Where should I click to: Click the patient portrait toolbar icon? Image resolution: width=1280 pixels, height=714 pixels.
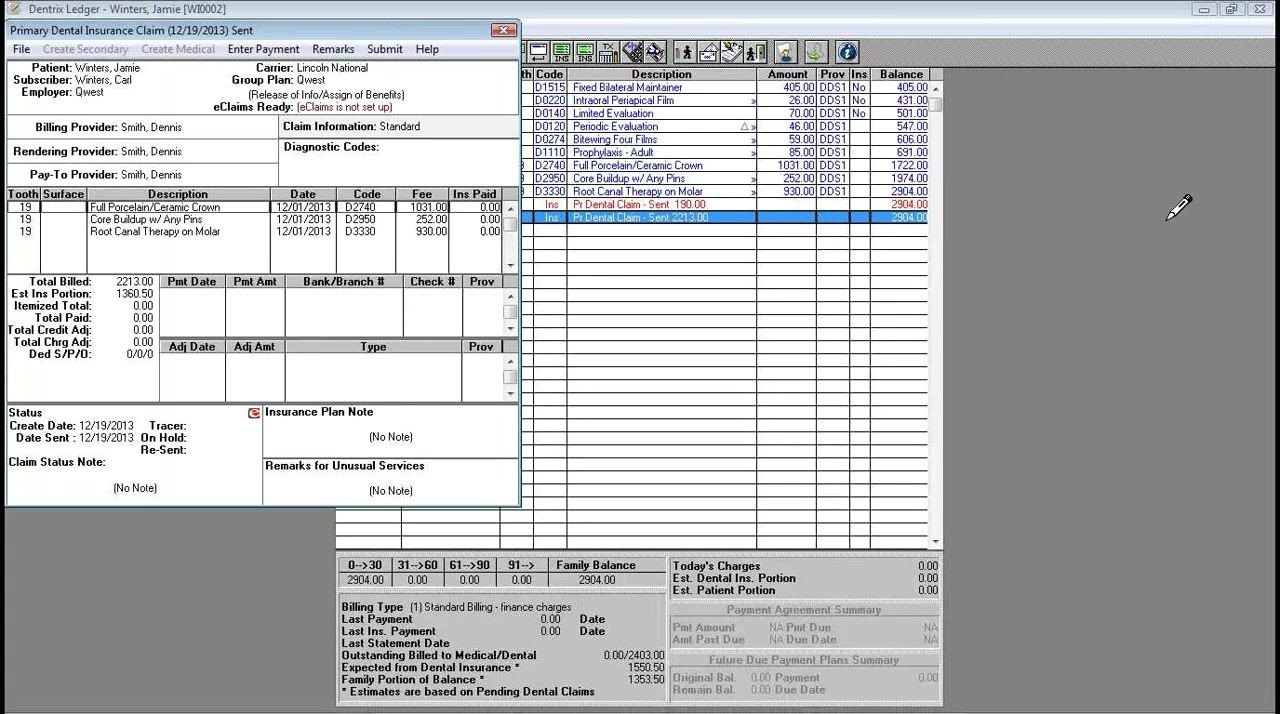pos(786,52)
